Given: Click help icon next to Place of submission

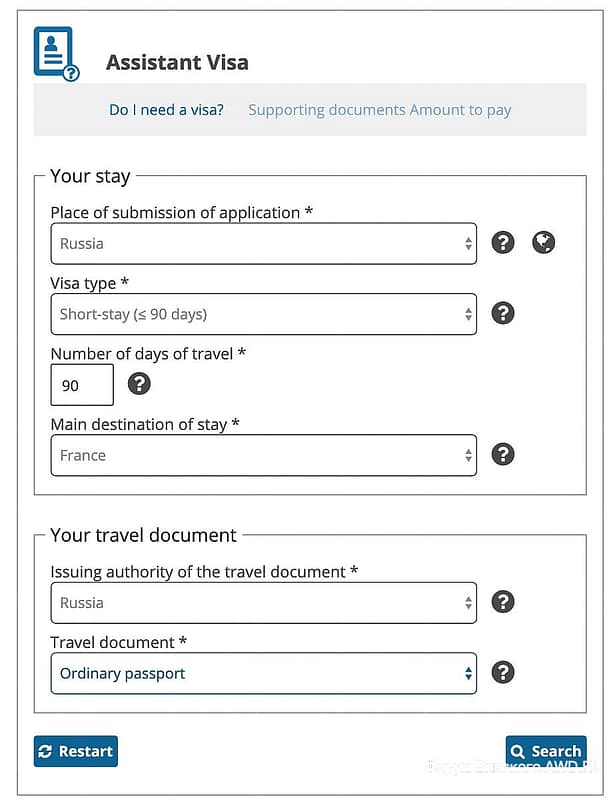Looking at the screenshot, I should [503, 242].
